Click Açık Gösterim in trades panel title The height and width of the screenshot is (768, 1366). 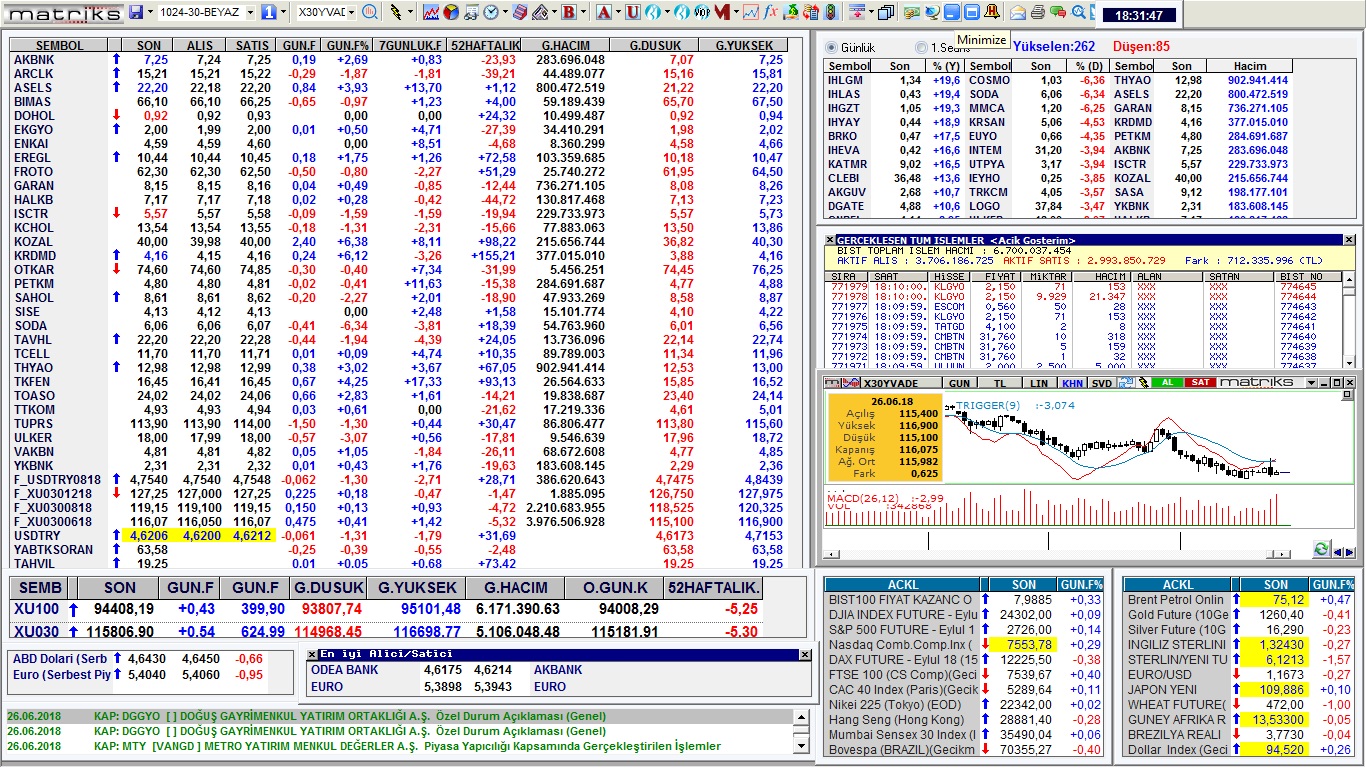tap(1032, 240)
